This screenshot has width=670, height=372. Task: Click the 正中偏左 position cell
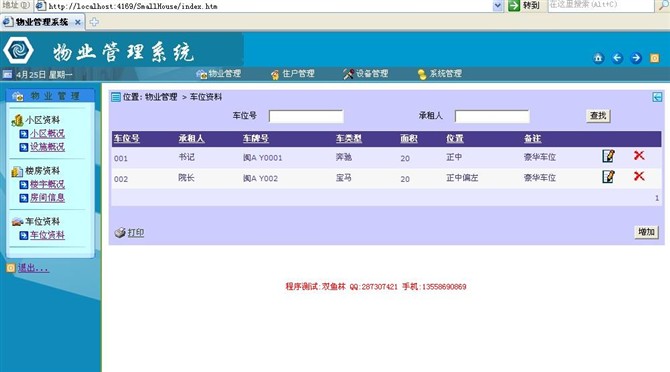(x=462, y=178)
